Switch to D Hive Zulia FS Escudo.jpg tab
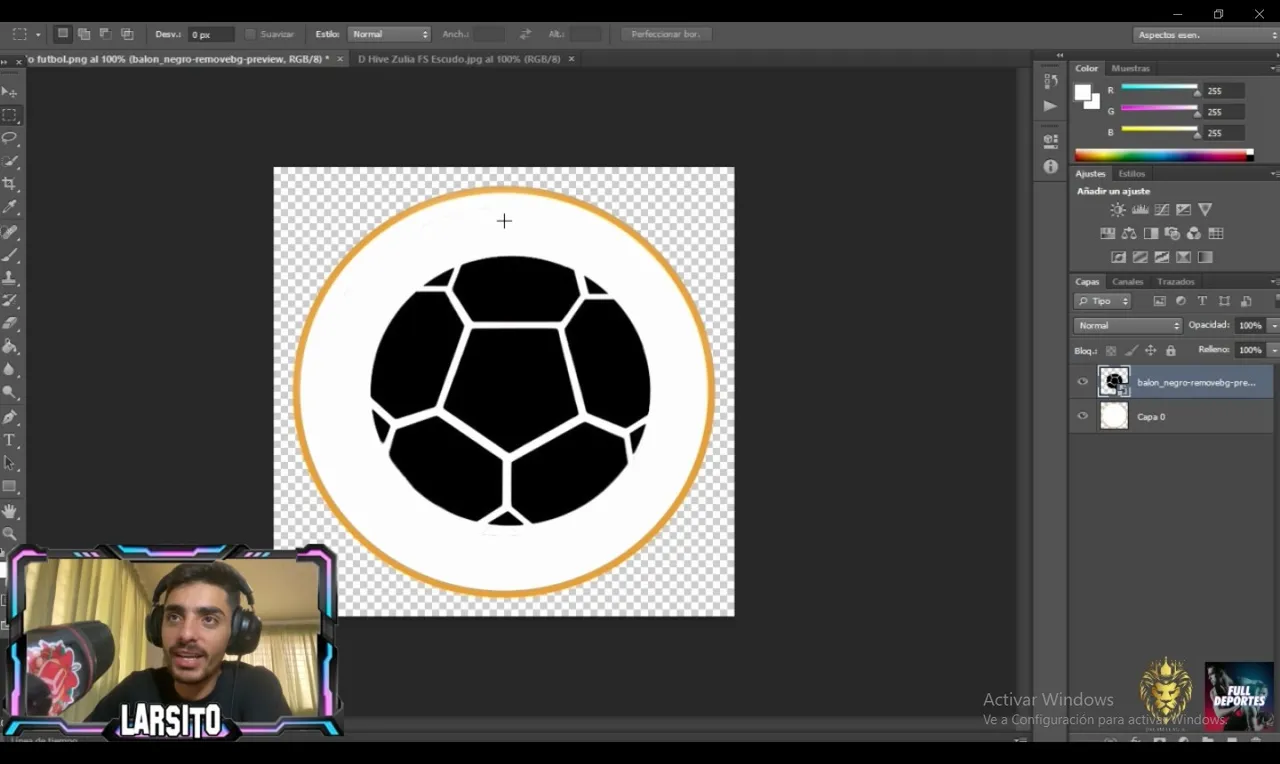This screenshot has width=1280, height=764. pyautogui.click(x=458, y=59)
